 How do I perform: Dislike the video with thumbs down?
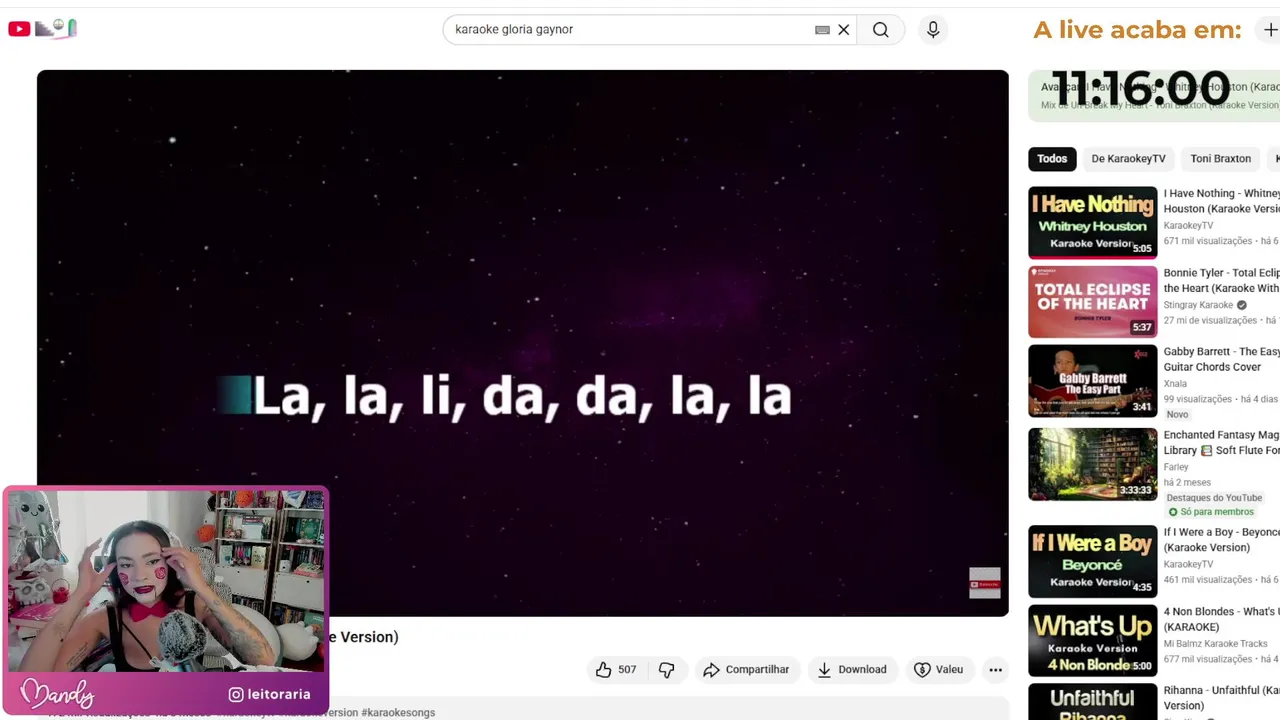[667, 670]
